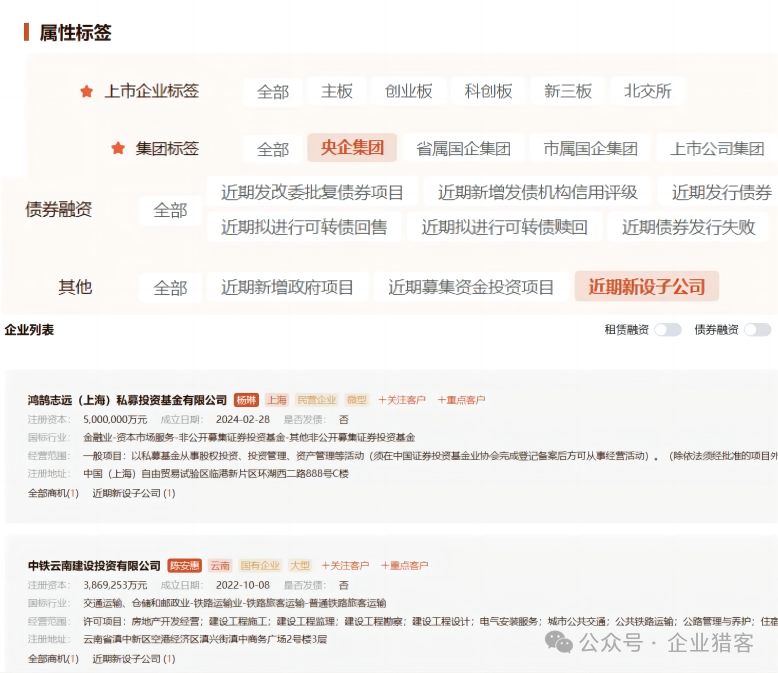Click founding date 2024-02-28
Screen dimensions: 778x673
pos(243,420)
